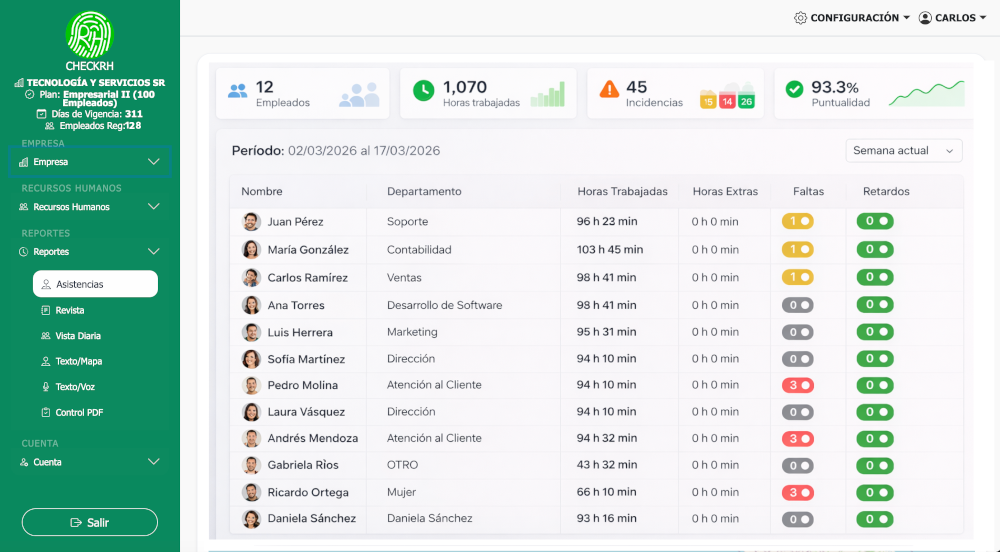Click the Recursos Humanos people icon
This screenshot has width=1000, height=552.
(x=24, y=207)
